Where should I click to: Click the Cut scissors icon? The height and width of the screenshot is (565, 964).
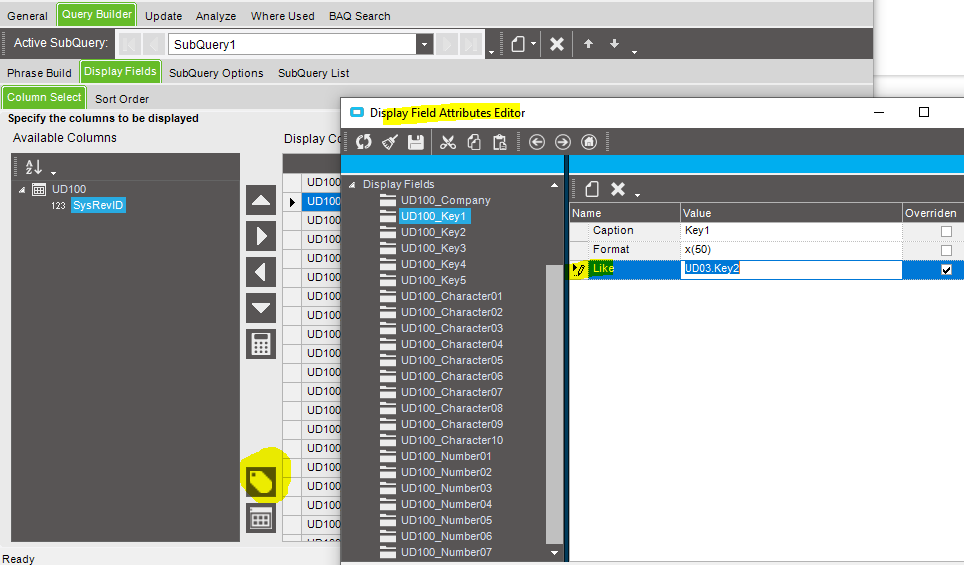coord(448,142)
